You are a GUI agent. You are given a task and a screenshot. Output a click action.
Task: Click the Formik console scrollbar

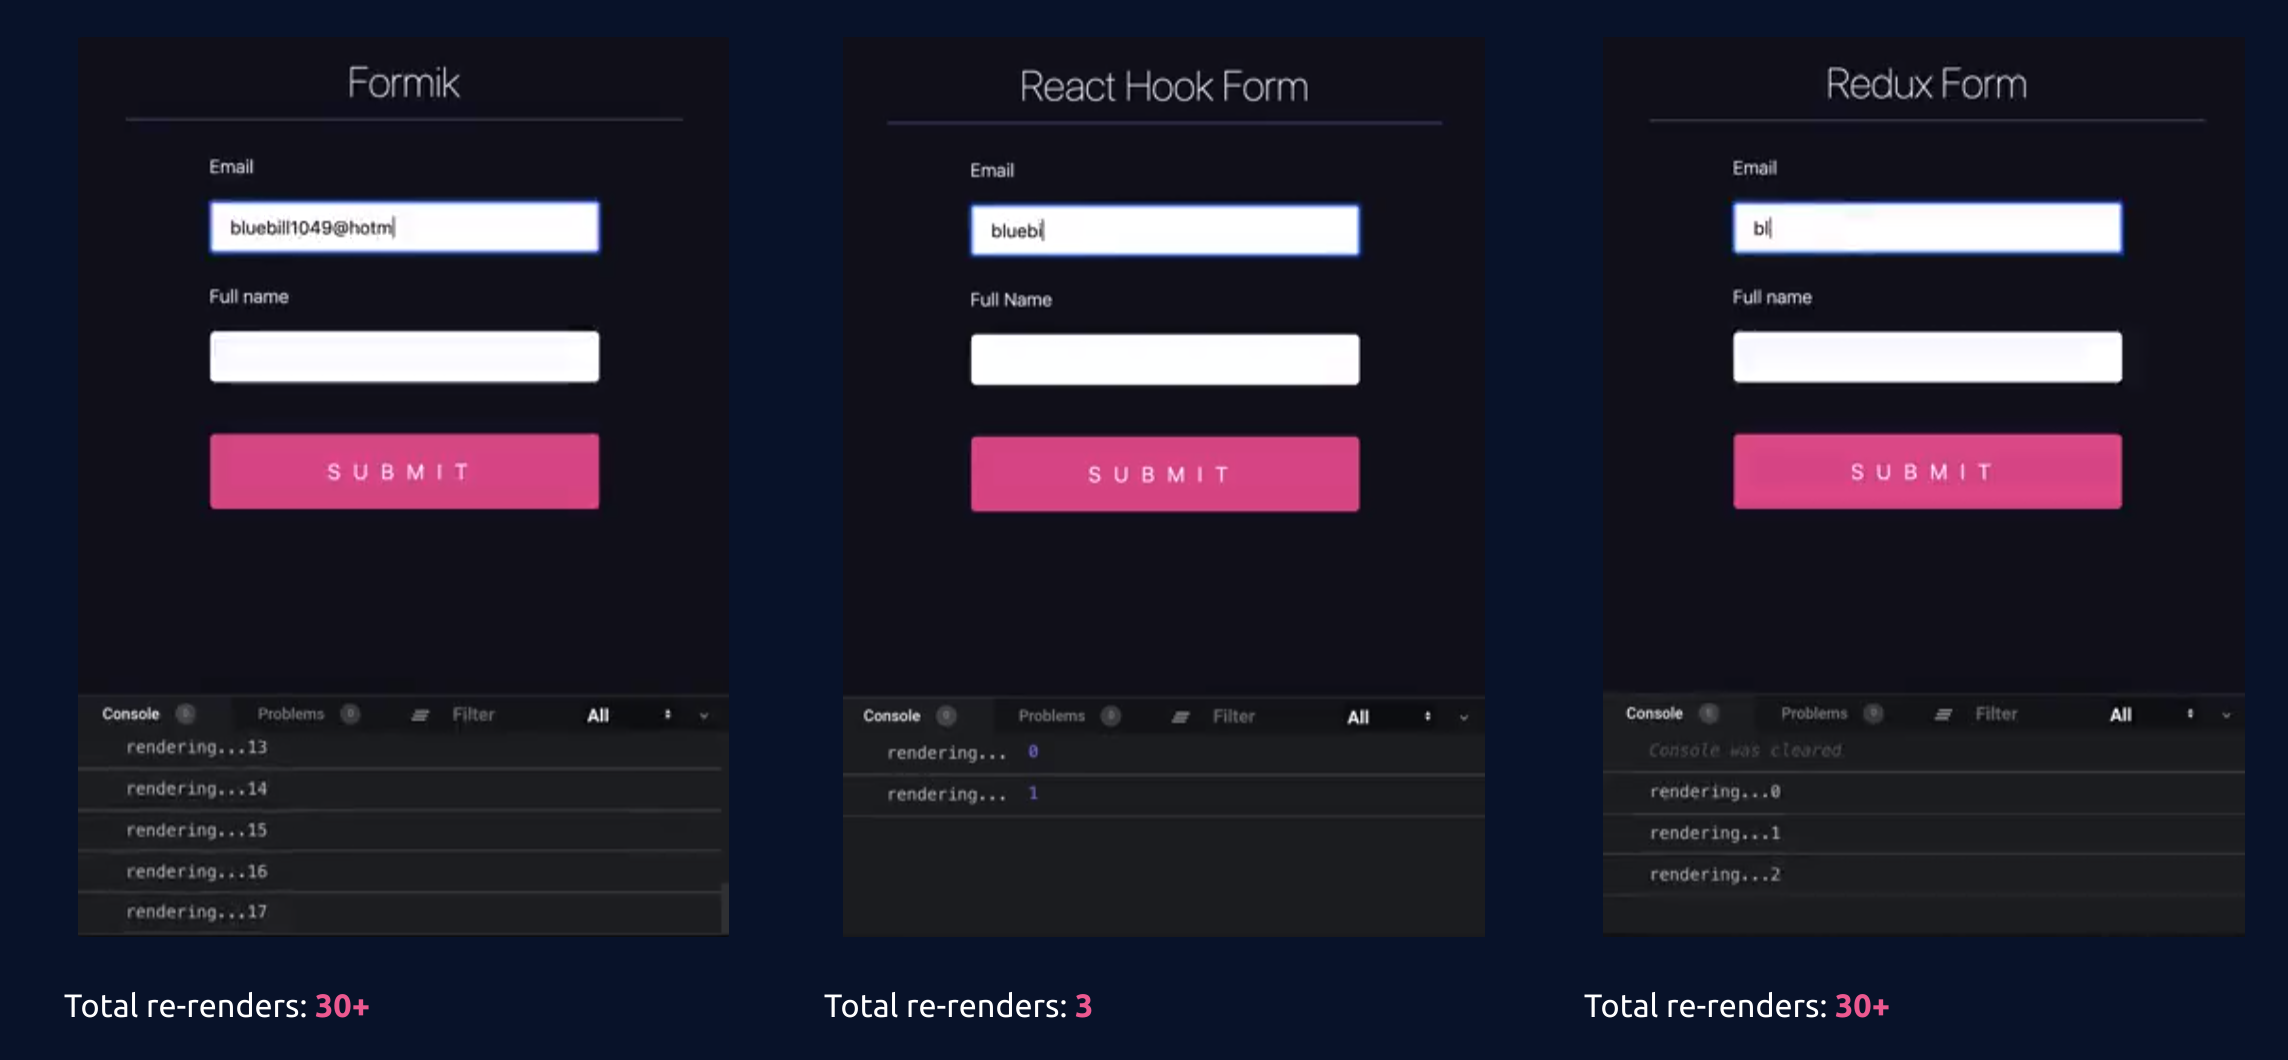tap(724, 908)
